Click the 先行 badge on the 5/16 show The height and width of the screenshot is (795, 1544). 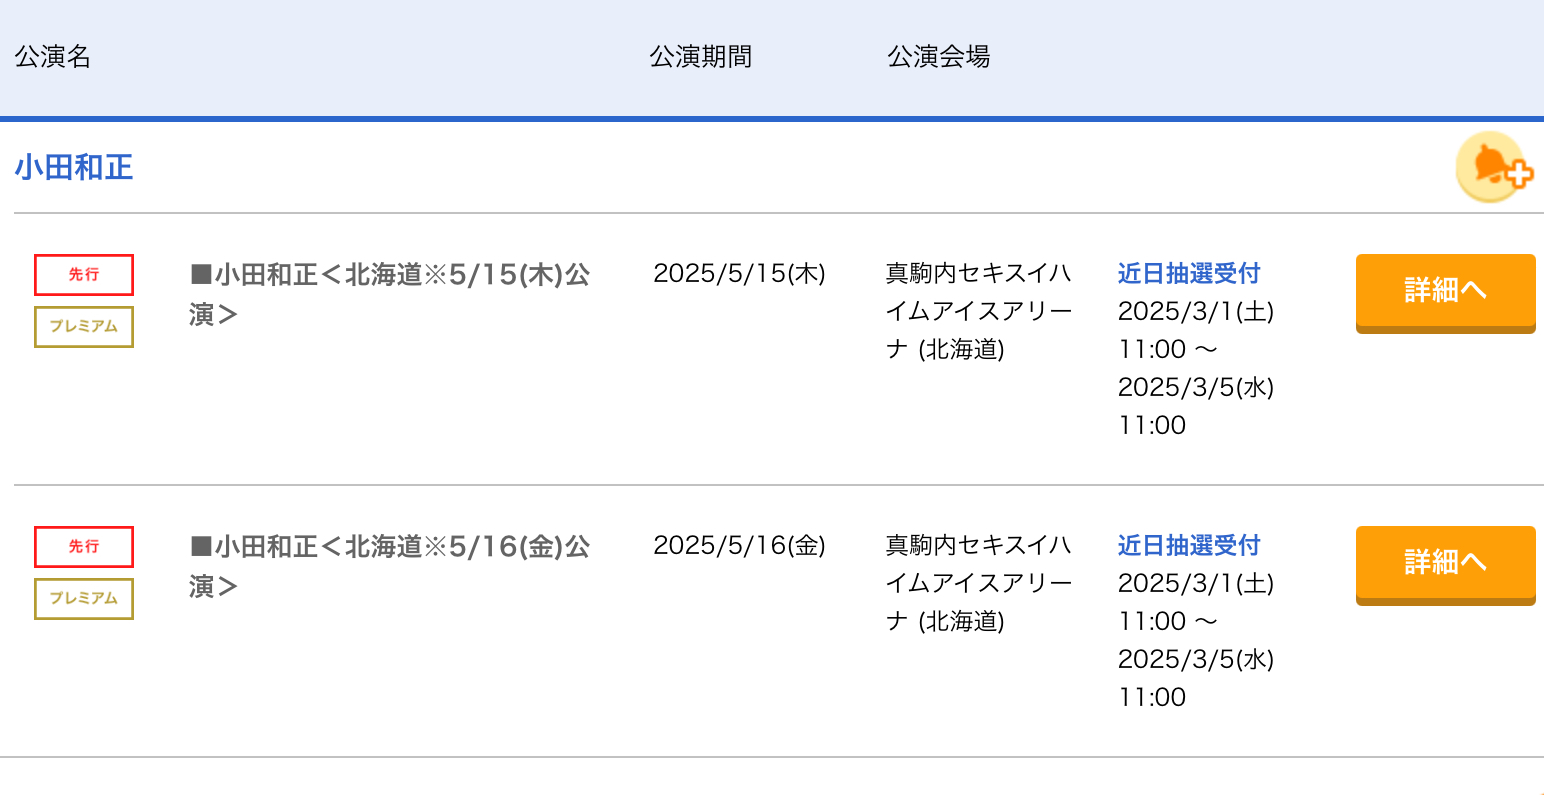click(84, 547)
